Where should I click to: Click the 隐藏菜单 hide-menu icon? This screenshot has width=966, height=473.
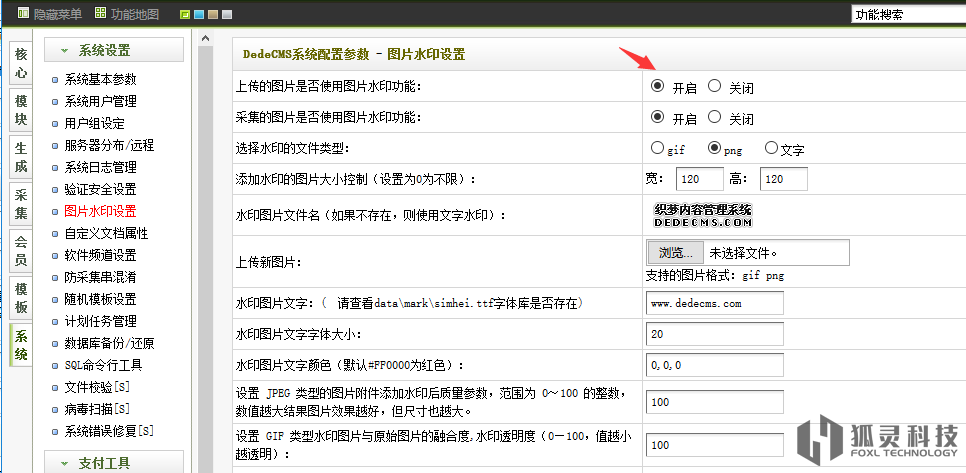(23, 14)
